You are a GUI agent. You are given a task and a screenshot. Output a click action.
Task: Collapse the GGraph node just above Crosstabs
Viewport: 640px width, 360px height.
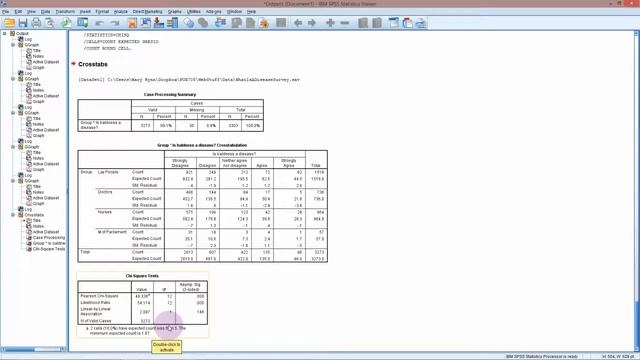(13, 181)
